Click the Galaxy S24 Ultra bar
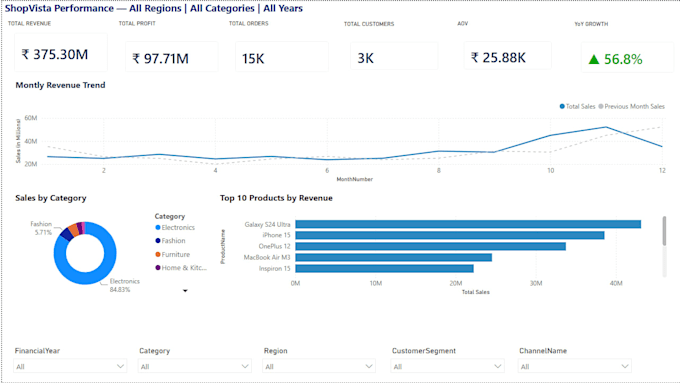The image size is (680, 383). coord(468,224)
